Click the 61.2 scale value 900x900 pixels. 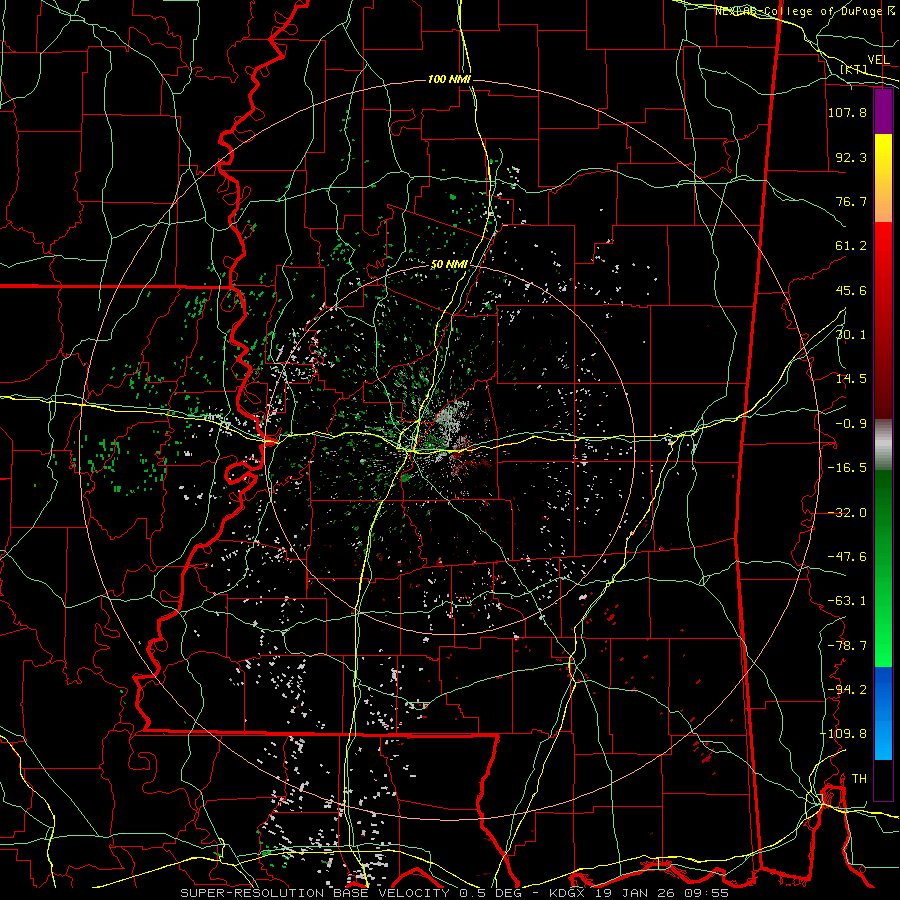851,246
